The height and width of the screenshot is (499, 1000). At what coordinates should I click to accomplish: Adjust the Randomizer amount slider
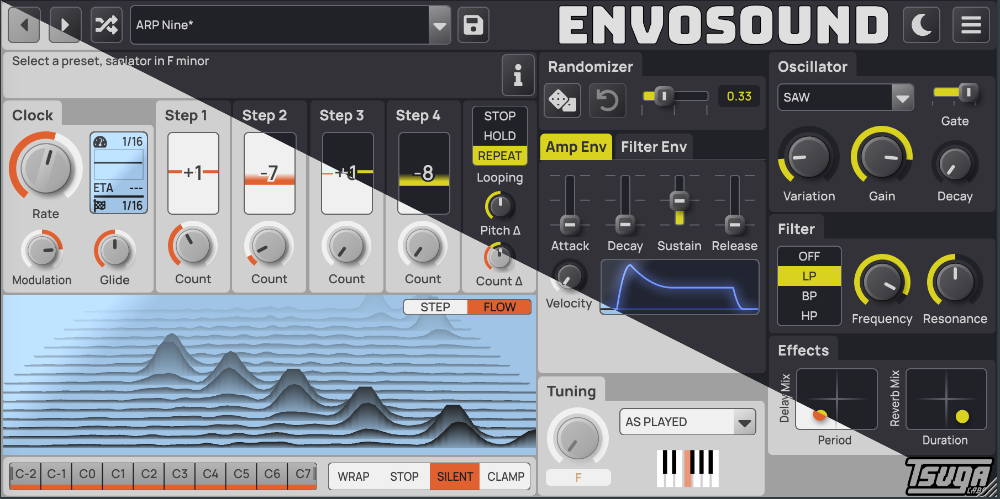coord(676,96)
